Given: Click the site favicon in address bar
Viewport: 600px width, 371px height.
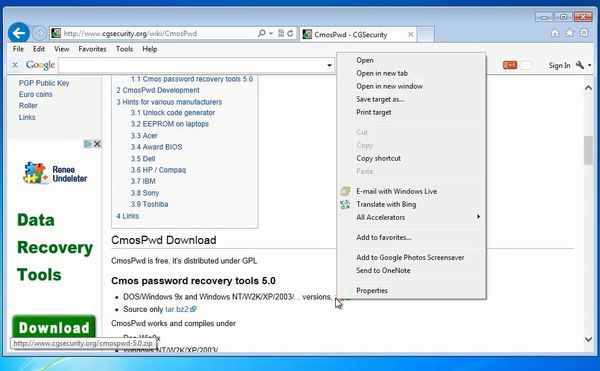Looking at the screenshot, I should click(56, 33).
